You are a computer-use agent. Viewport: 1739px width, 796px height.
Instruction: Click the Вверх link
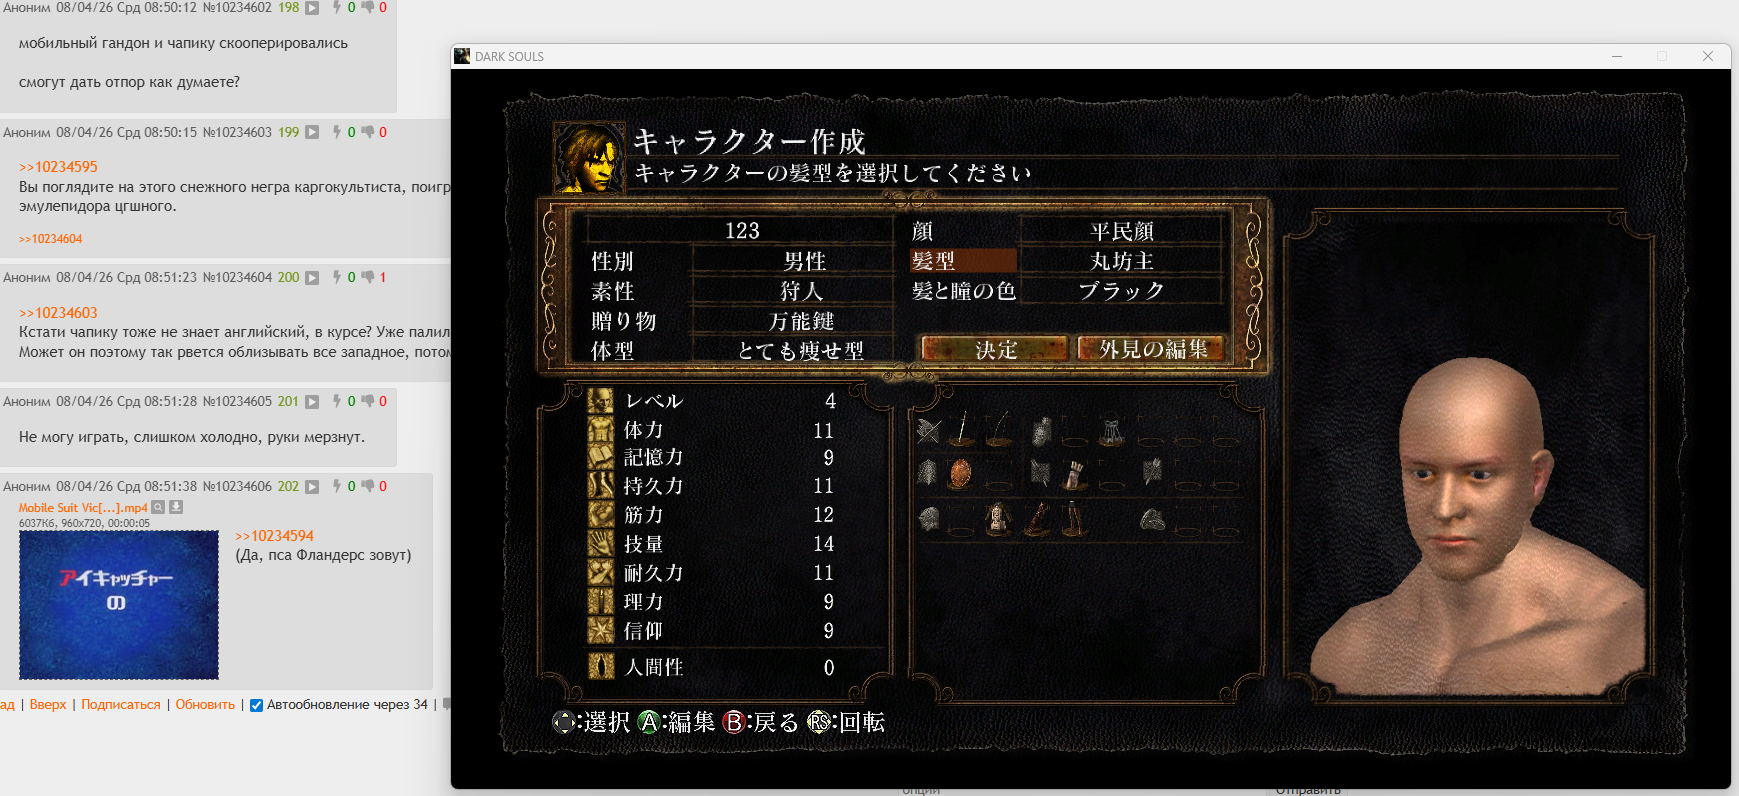[48, 705]
